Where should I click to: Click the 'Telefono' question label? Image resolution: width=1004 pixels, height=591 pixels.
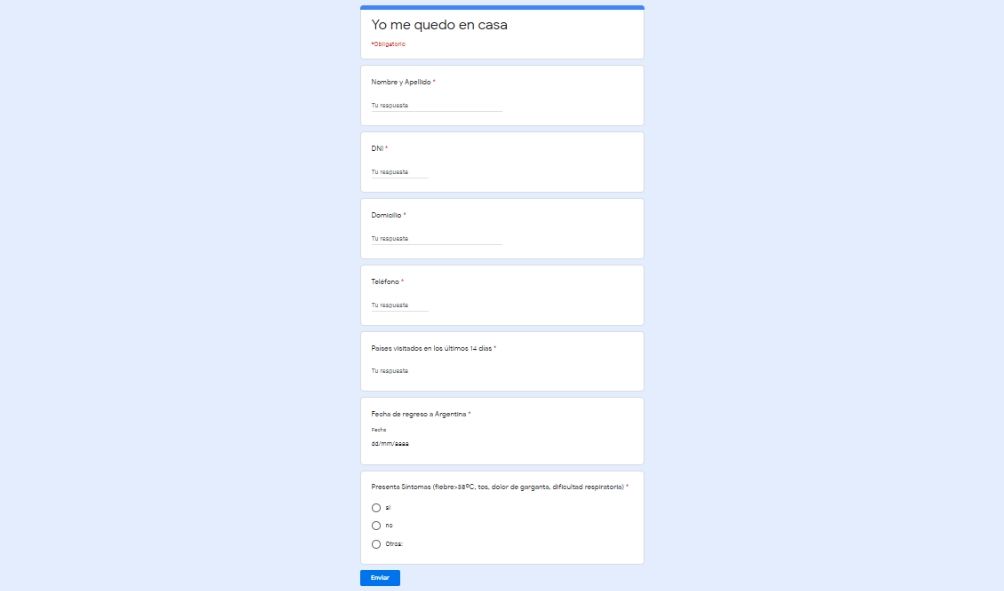(385, 282)
